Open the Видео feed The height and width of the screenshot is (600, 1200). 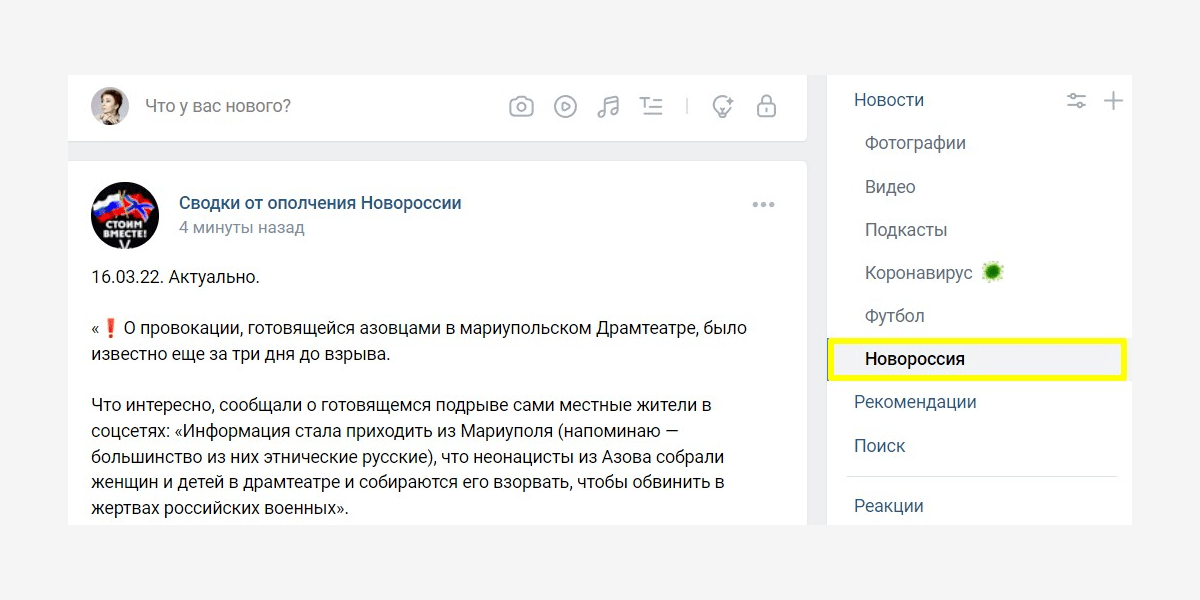tap(890, 187)
